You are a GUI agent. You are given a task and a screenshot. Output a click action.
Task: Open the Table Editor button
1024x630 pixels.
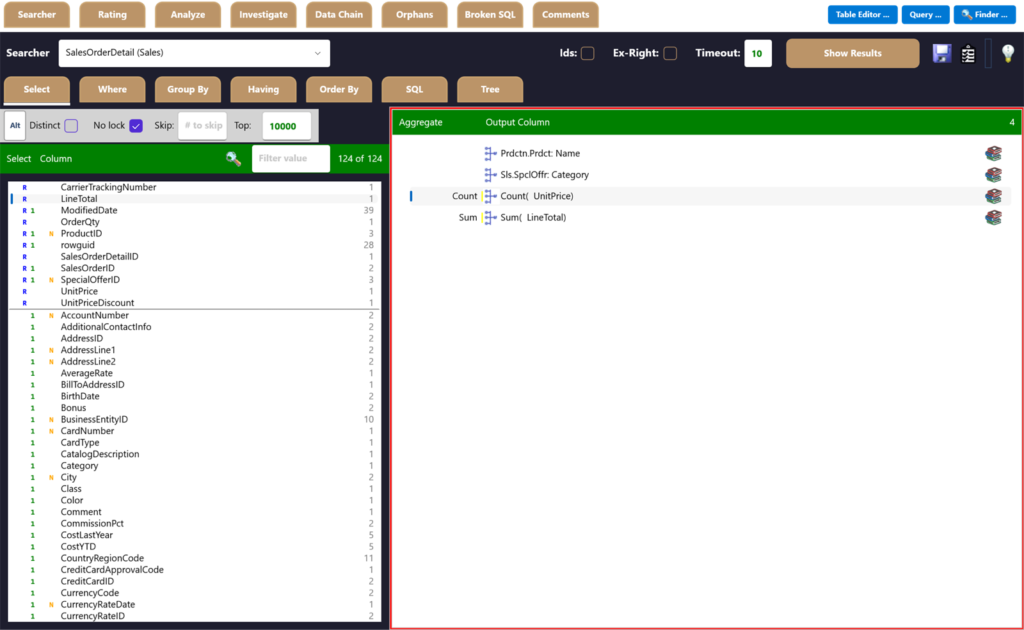point(862,14)
